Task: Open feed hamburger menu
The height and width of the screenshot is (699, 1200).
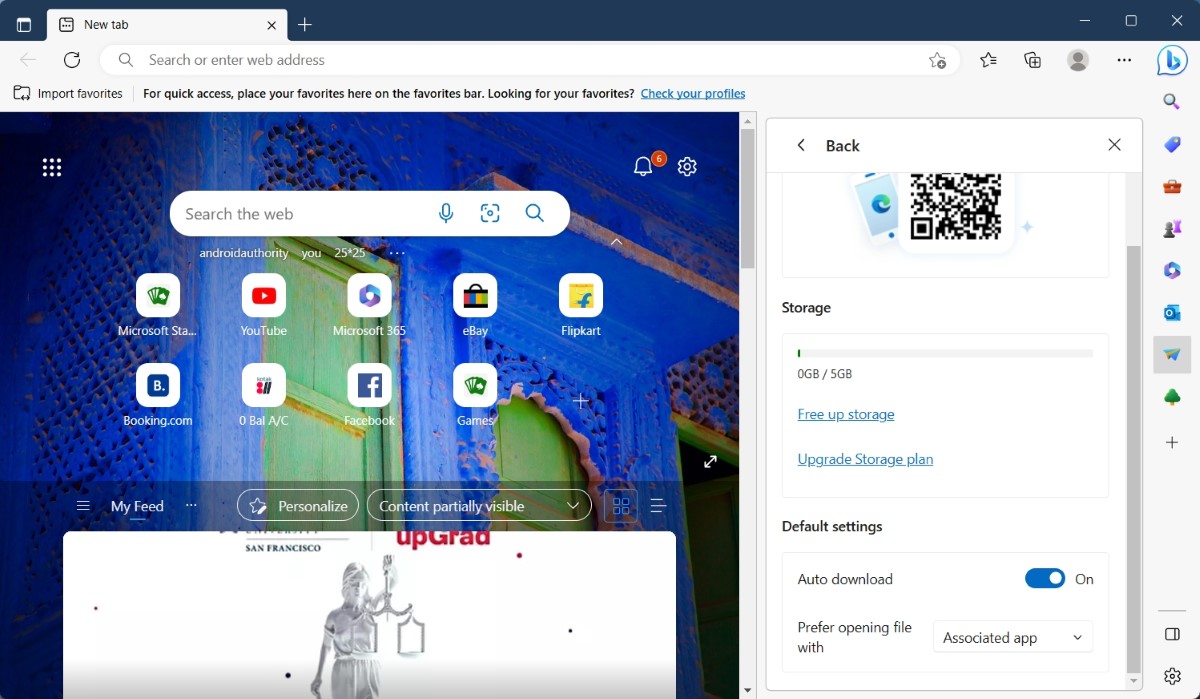Action: click(83, 506)
